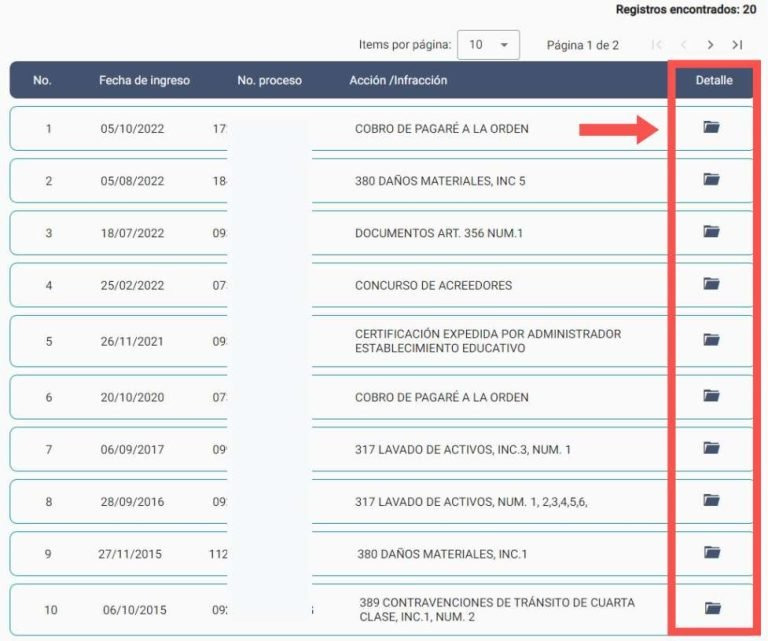The width and height of the screenshot is (768, 641).
Task: Click 389 CONTRAVENCIONES DE TRÁNSITO DE CUARTA CLASE
Action: coord(497,610)
